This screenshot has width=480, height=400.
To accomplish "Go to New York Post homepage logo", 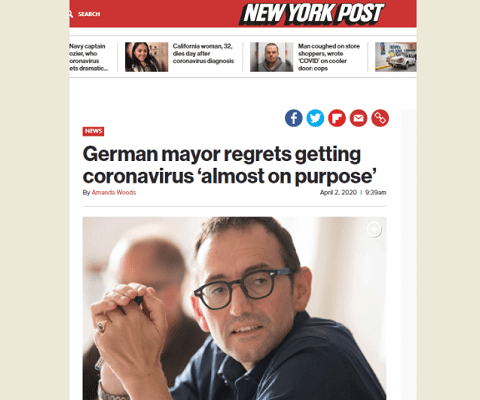I will click(x=311, y=14).
